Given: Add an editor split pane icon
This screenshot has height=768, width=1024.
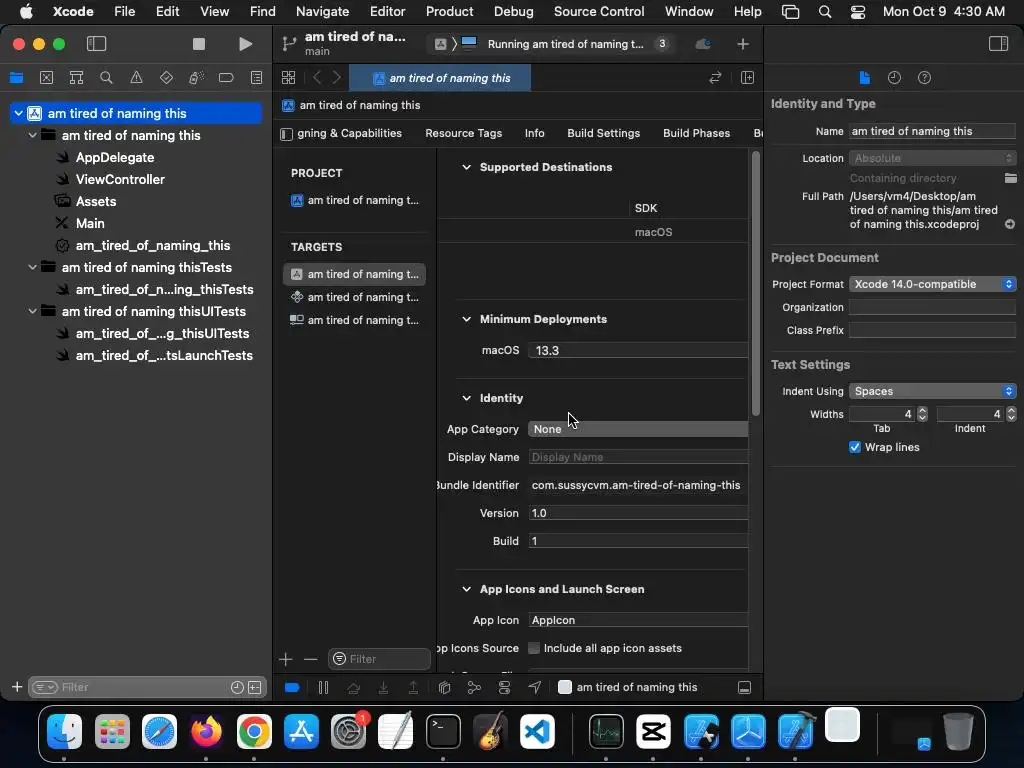Looking at the screenshot, I should [747, 78].
